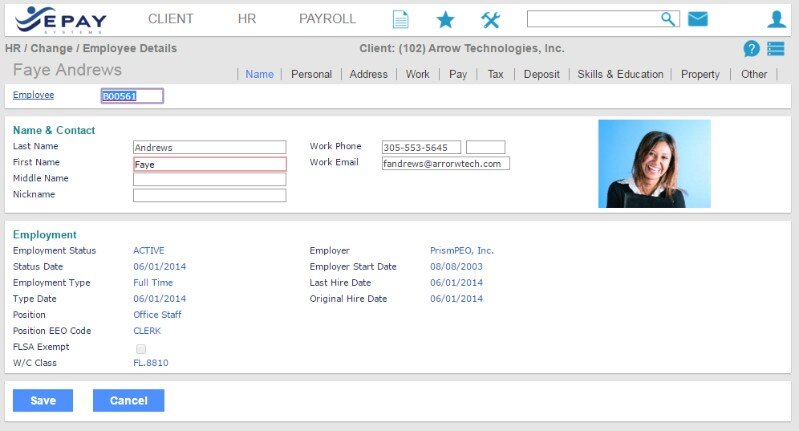799x431 pixels.
Task: Click the search magnifier icon
Action: coord(668,19)
